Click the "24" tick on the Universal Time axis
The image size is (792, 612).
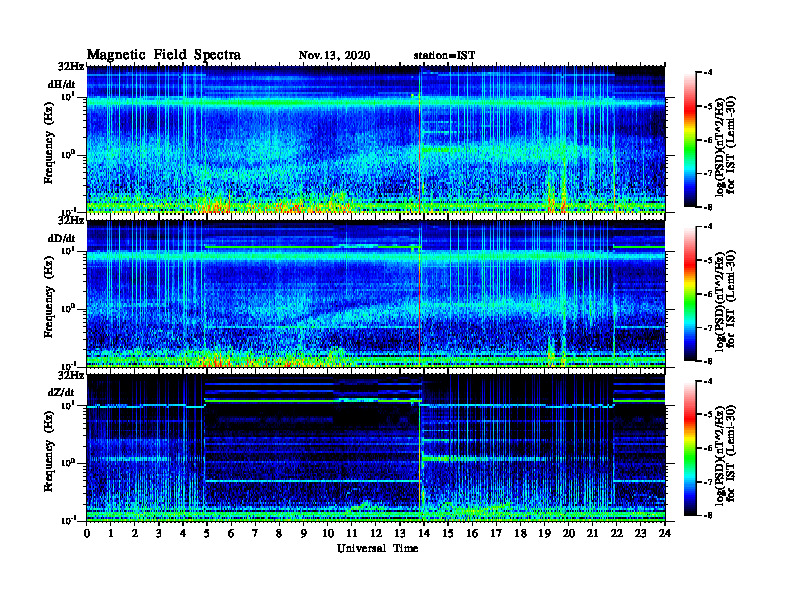click(x=665, y=533)
